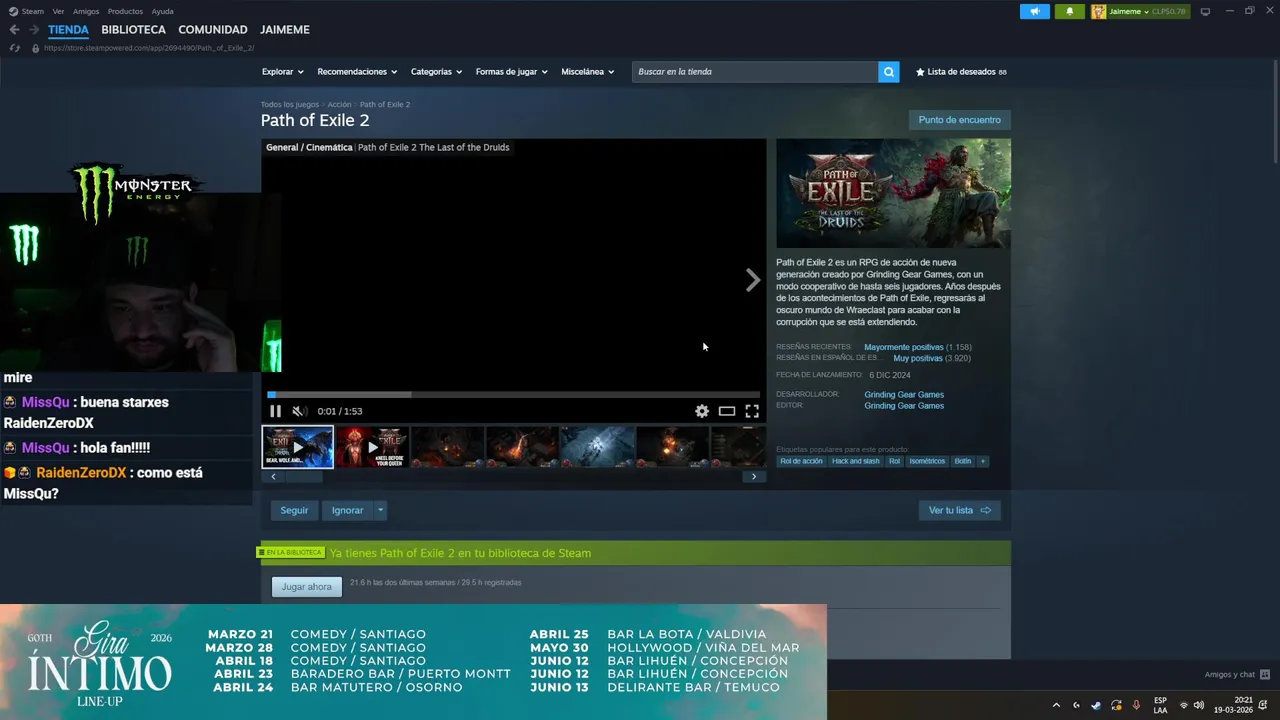Open the Rol de acción tag
The image size is (1280, 720).
point(801,461)
